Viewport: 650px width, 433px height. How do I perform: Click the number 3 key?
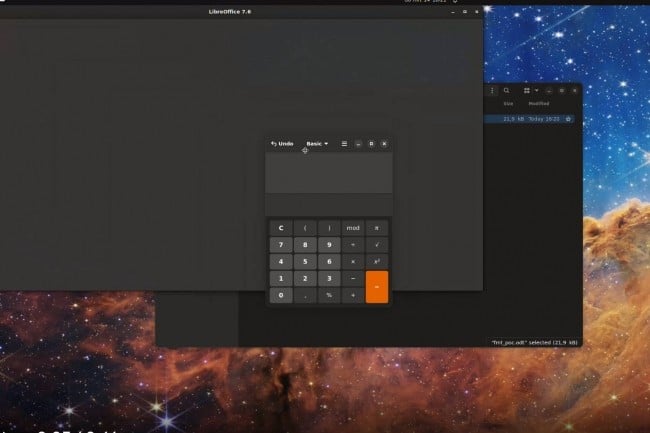coord(329,278)
